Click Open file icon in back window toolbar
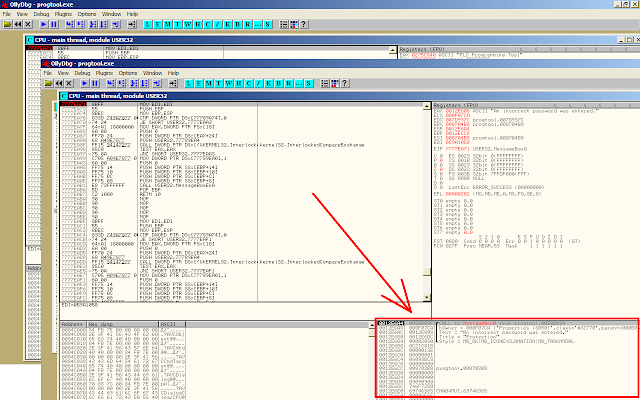 [8, 24]
